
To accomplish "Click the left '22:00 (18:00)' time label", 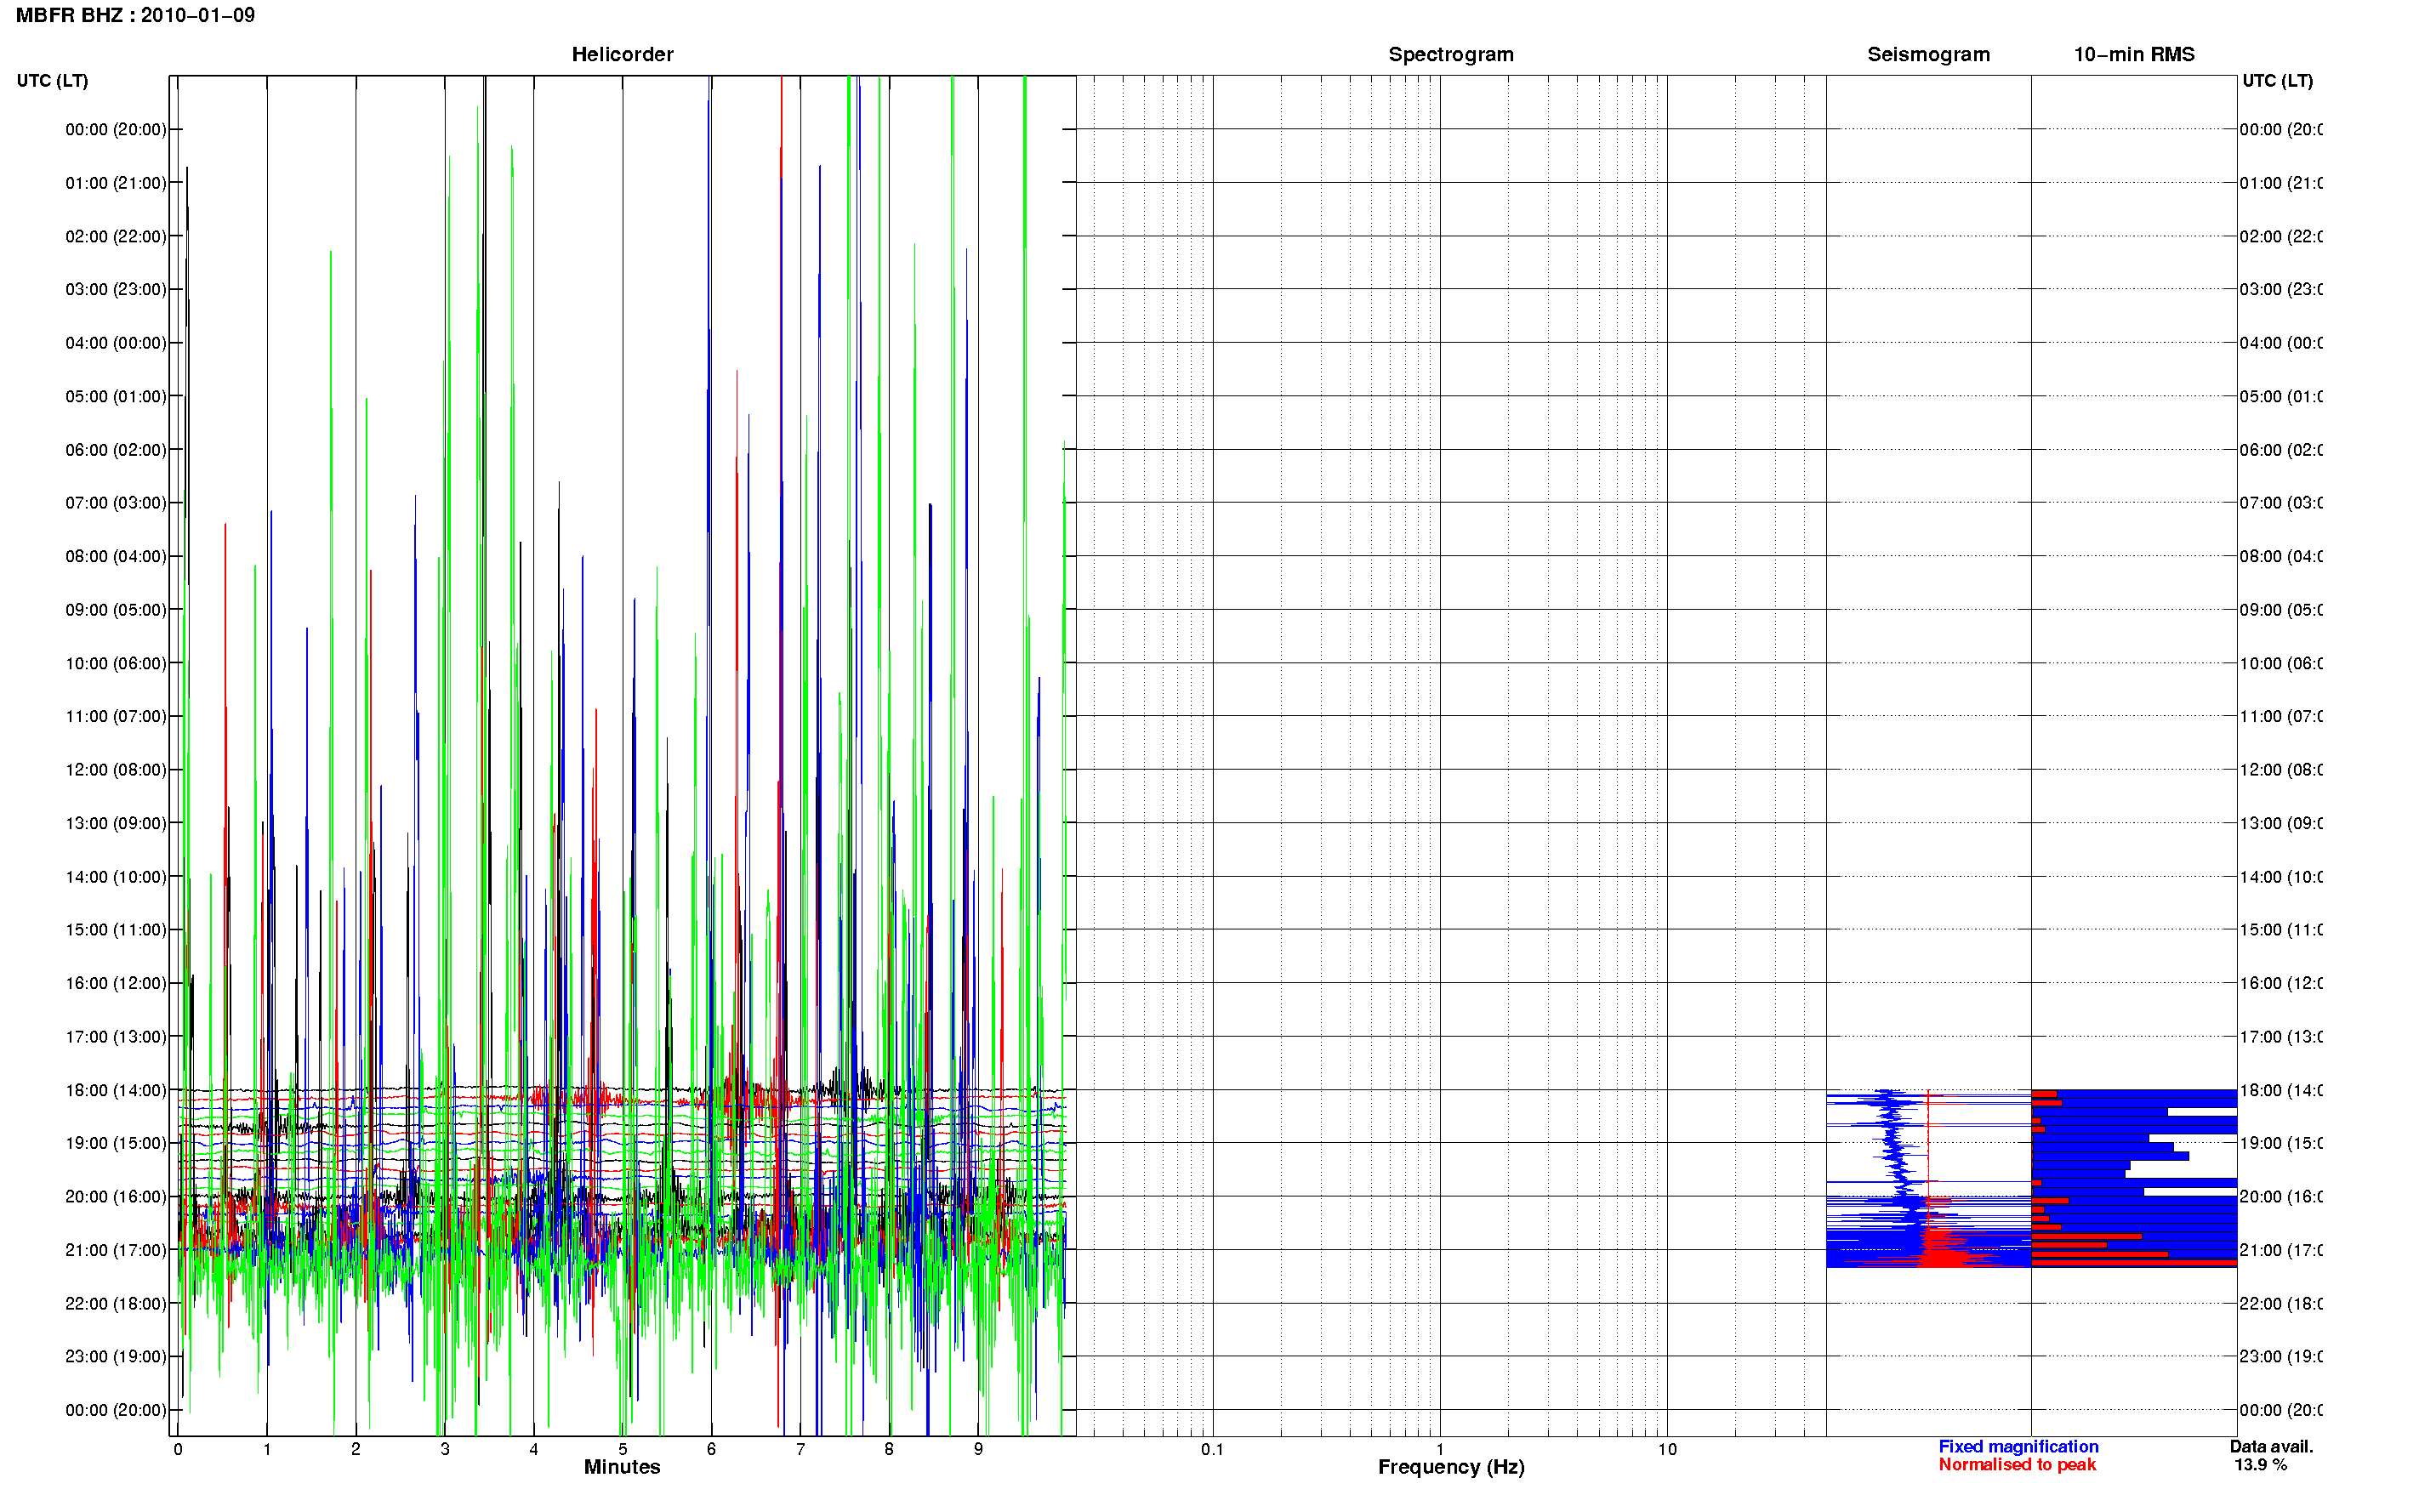I will click(x=116, y=1304).
